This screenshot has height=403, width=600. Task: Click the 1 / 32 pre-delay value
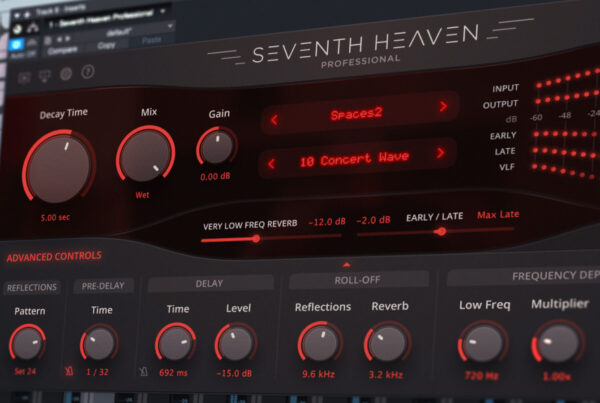point(97,372)
